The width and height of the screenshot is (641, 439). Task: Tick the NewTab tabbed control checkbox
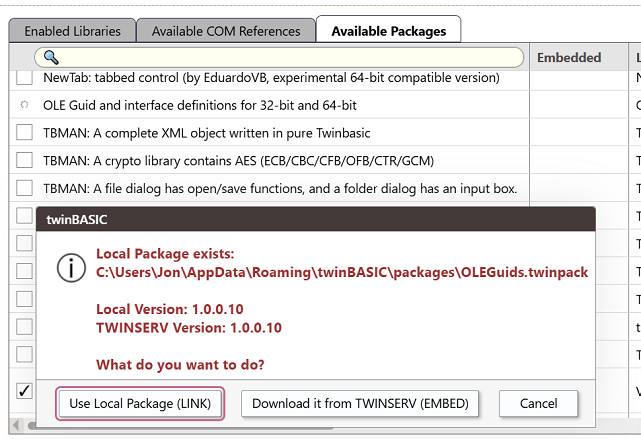pos(24,77)
